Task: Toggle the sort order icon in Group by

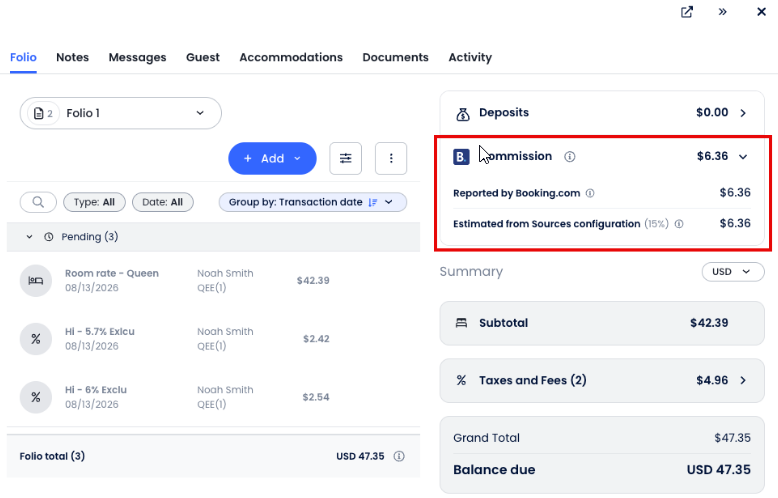Action: 373,202
